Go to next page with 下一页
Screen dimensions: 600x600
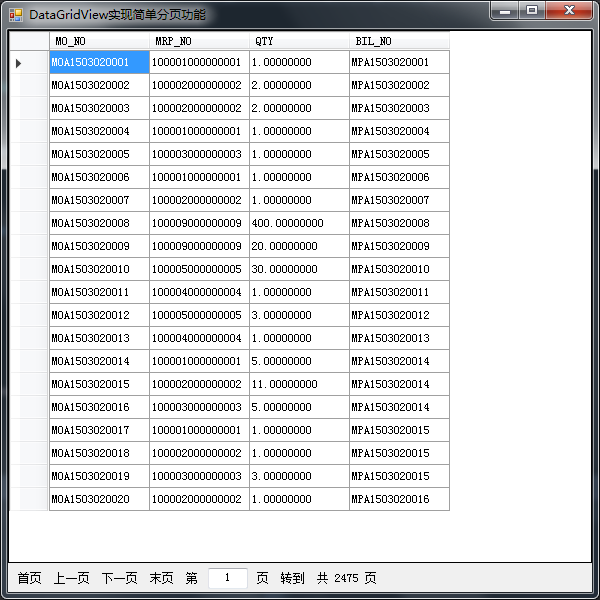(119, 578)
